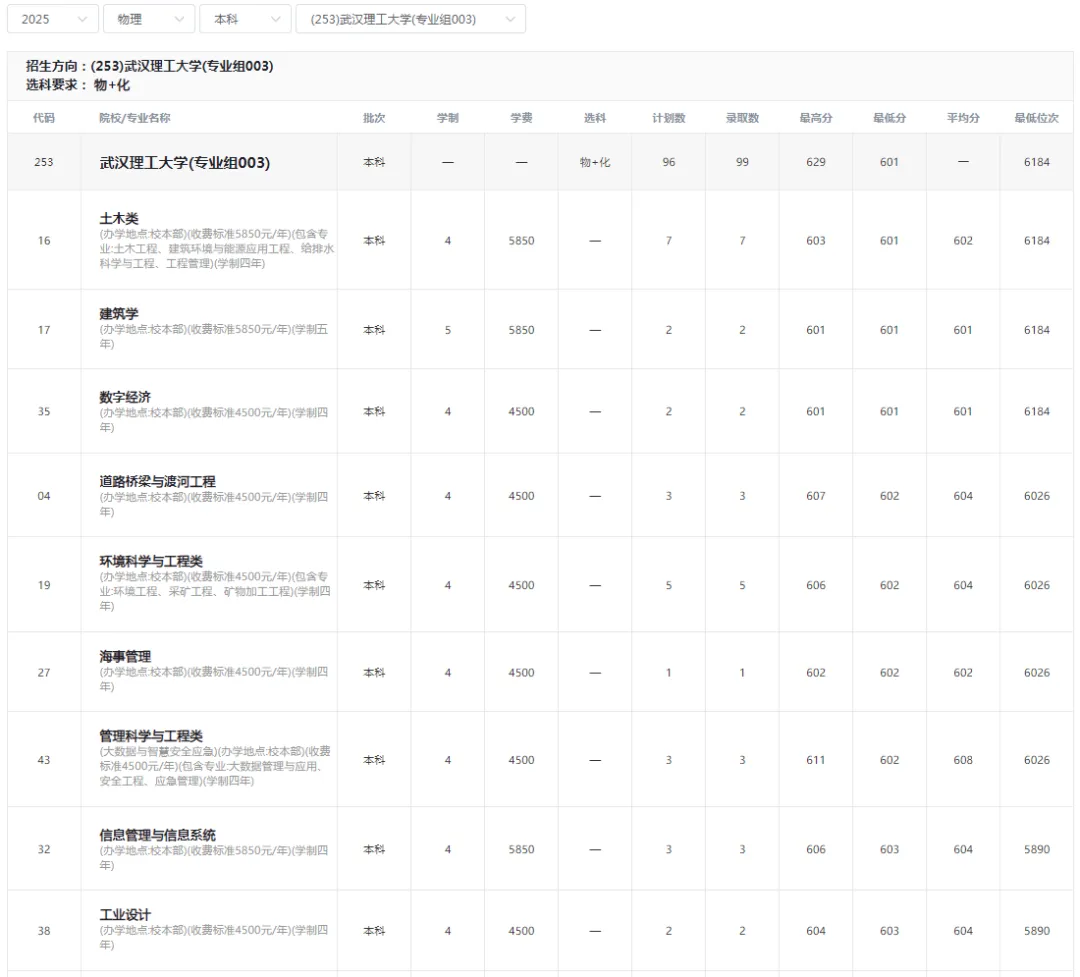Click tuition 5850 for 建筑学

(x=521, y=330)
